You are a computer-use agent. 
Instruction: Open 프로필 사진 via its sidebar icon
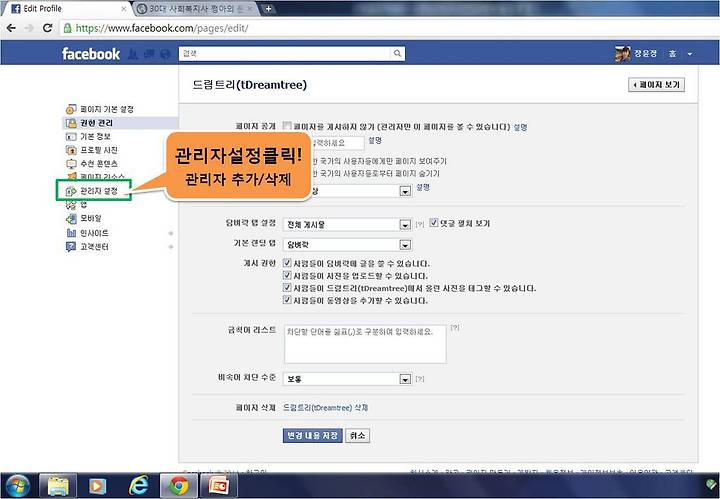[x=71, y=150]
